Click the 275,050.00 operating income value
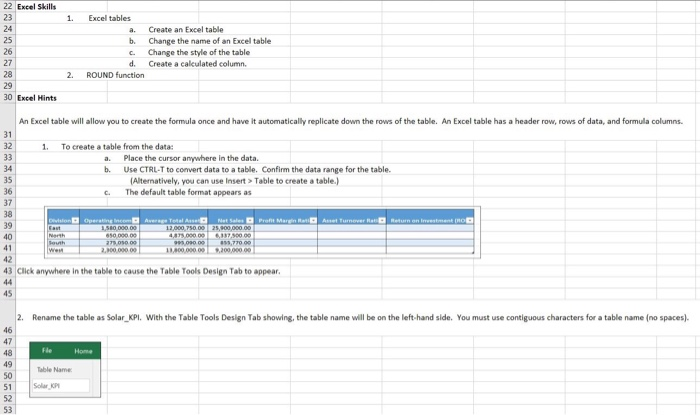The image size is (700, 415). pos(121,243)
